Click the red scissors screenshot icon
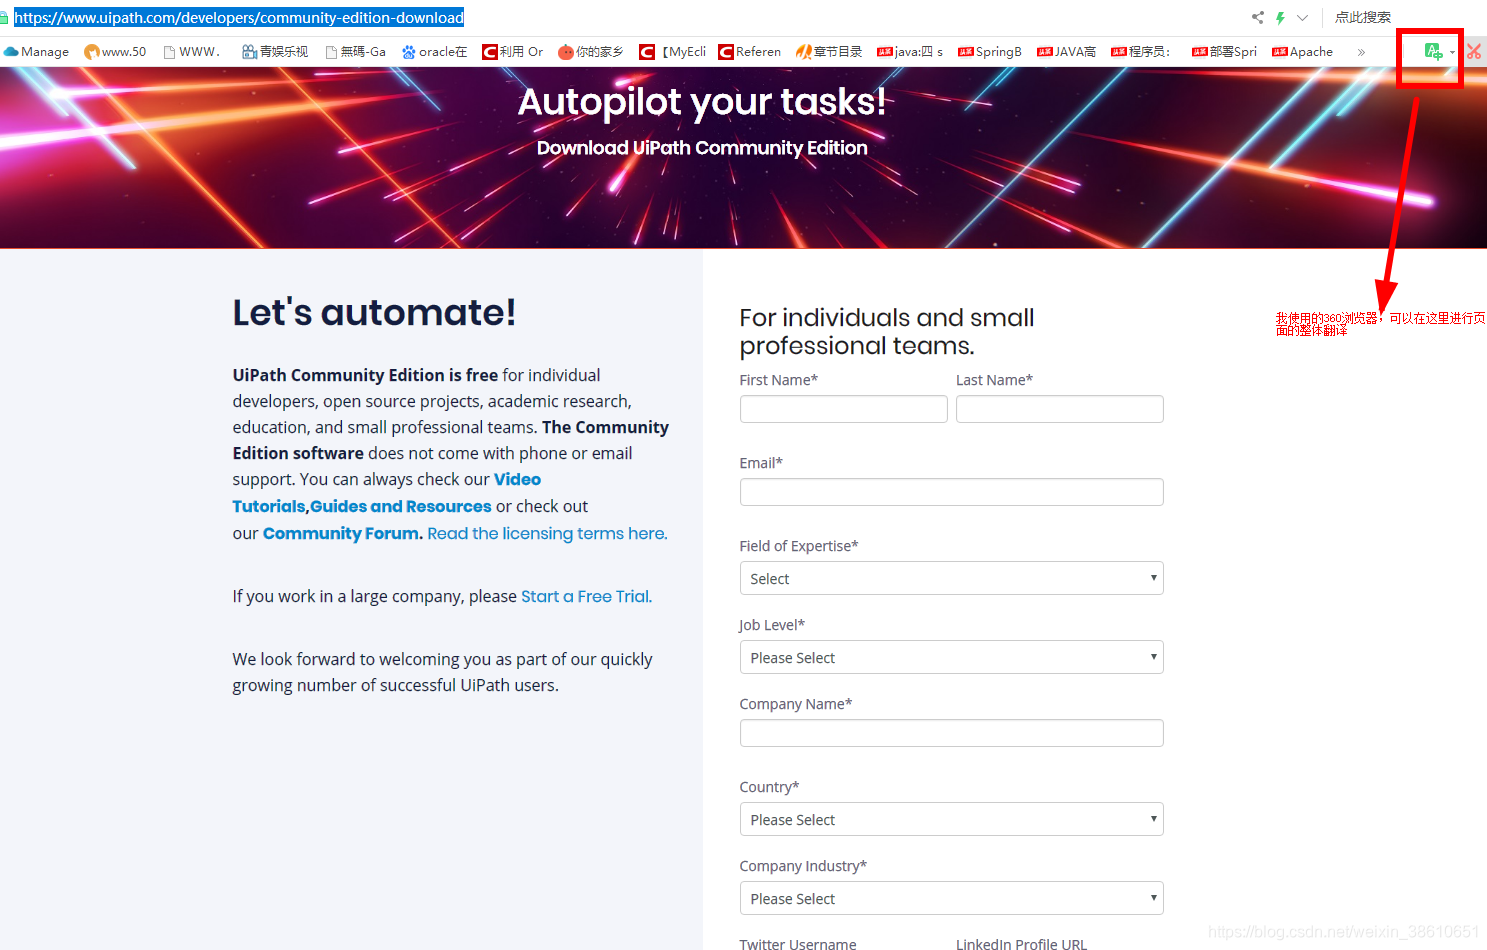Image resolution: width=1487 pixels, height=950 pixels. pos(1474,51)
